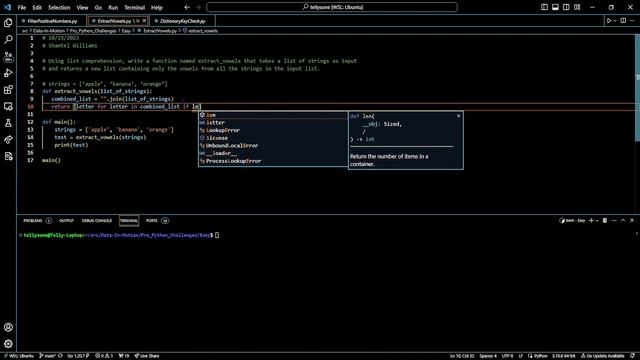Open the Live Share activity bar view

tap(8, 140)
